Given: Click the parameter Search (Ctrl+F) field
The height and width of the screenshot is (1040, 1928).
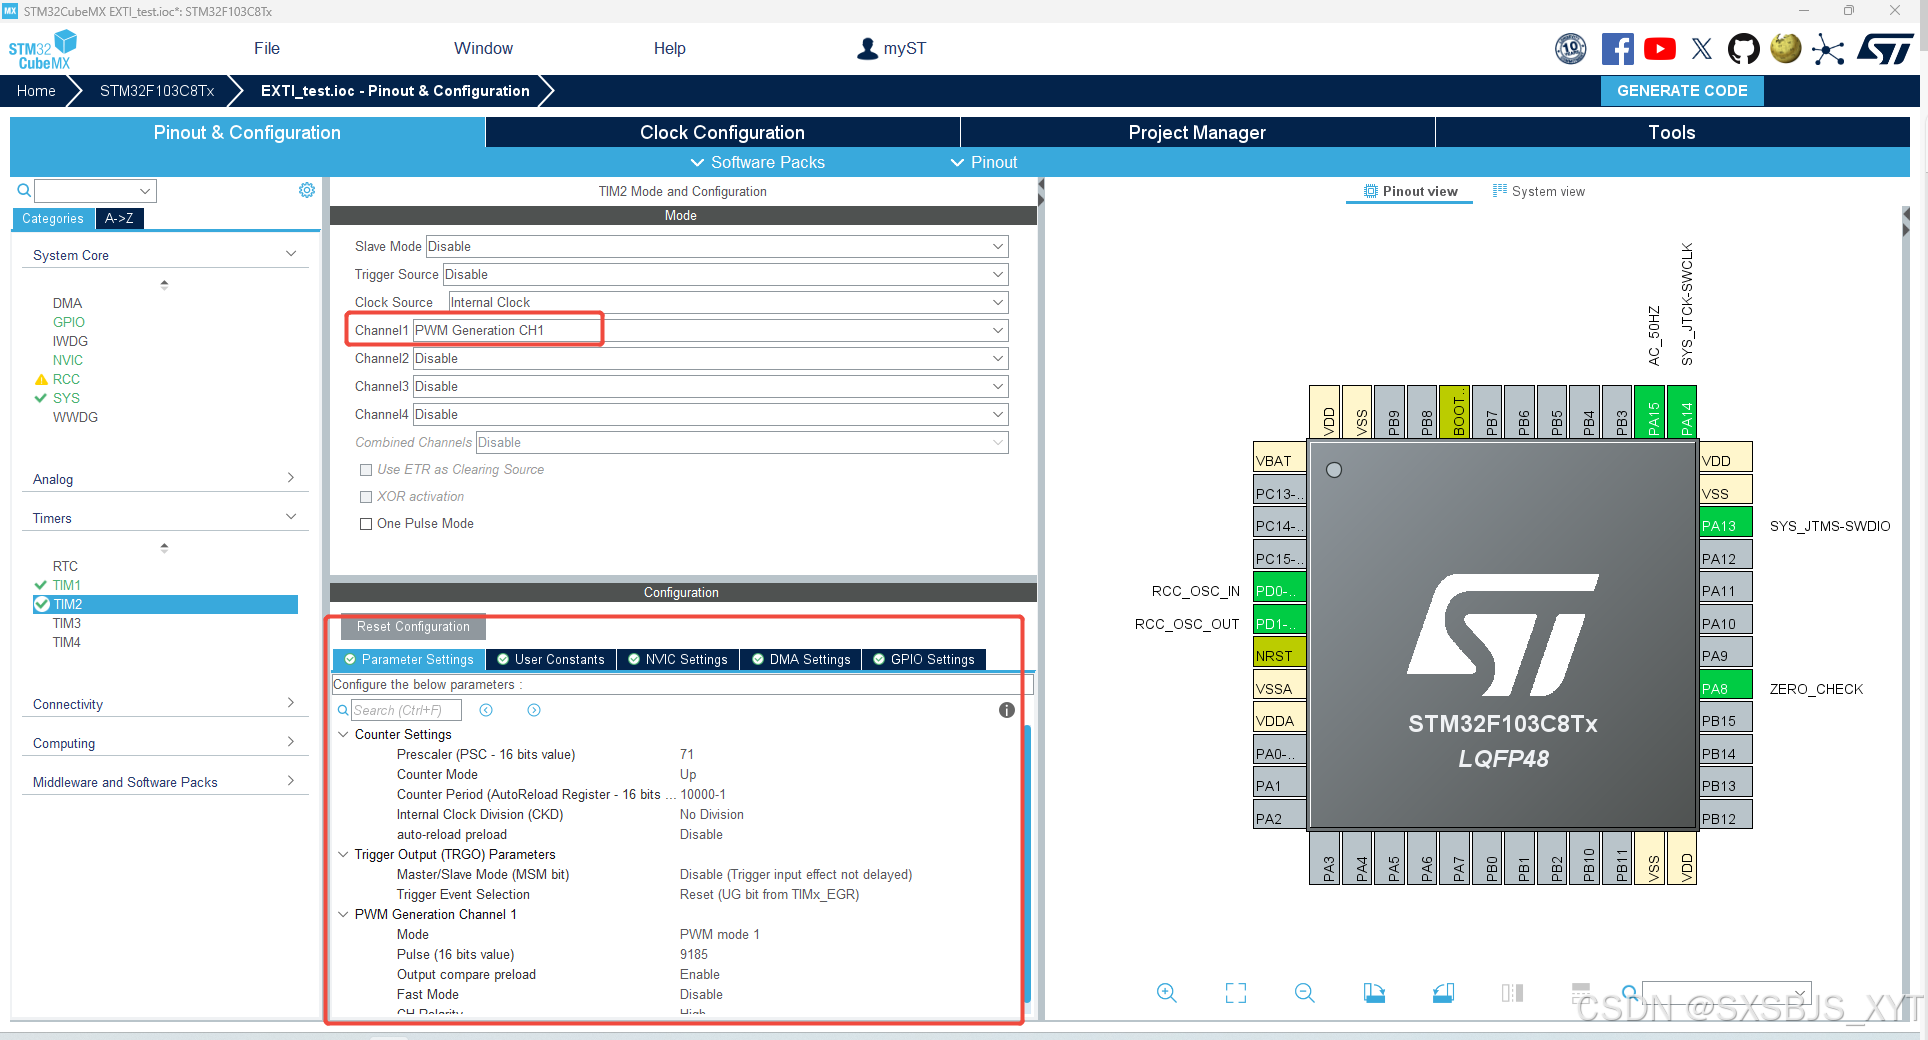Looking at the screenshot, I should (406, 710).
